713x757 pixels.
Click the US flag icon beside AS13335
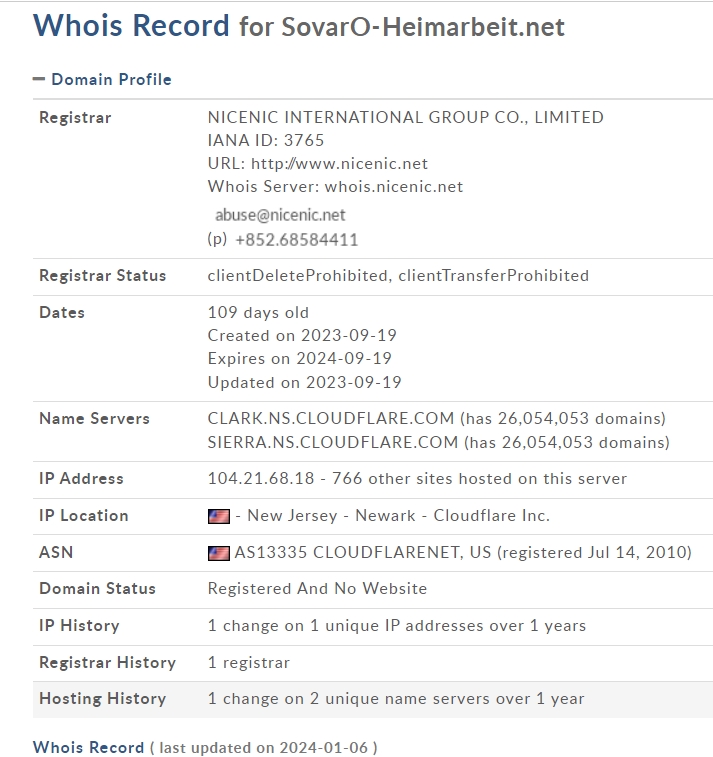(219, 553)
